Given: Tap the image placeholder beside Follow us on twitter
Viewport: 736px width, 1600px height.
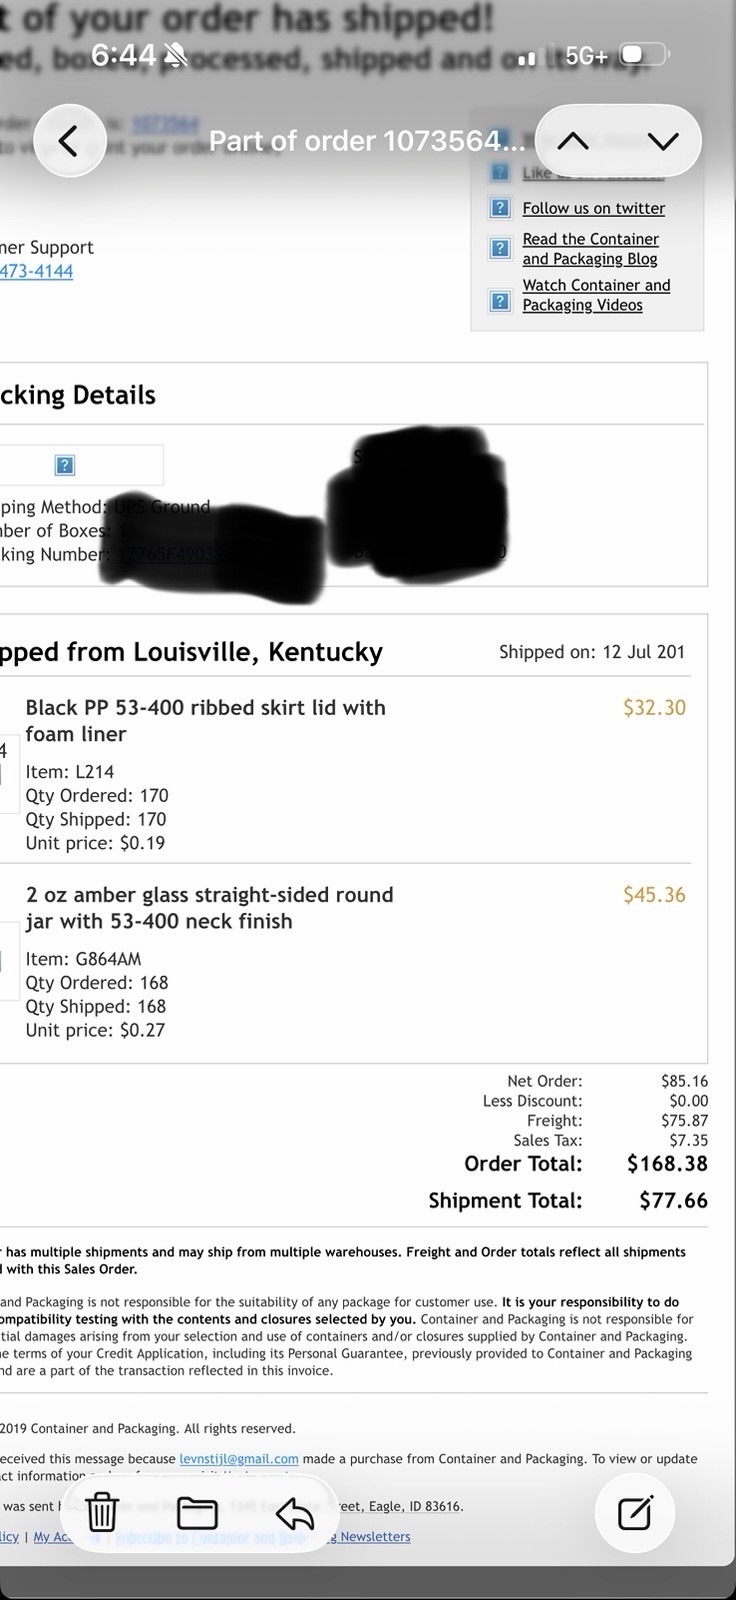Looking at the screenshot, I should [x=500, y=208].
